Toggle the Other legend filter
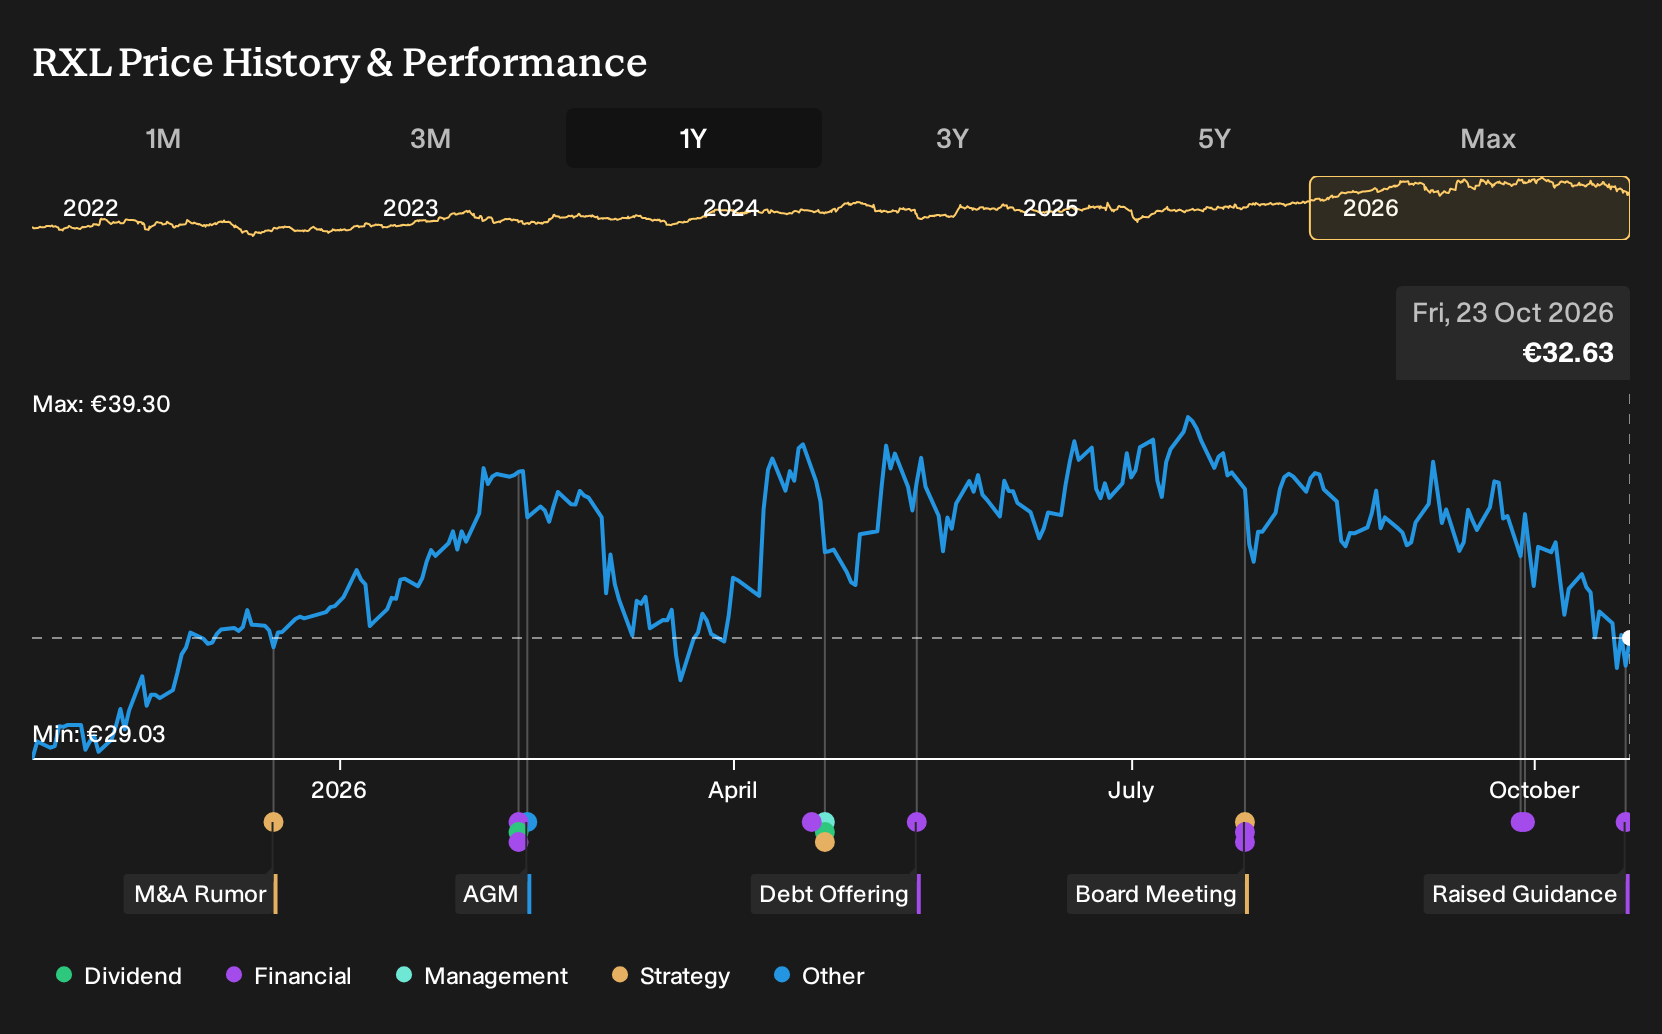Image resolution: width=1662 pixels, height=1034 pixels. click(819, 976)
